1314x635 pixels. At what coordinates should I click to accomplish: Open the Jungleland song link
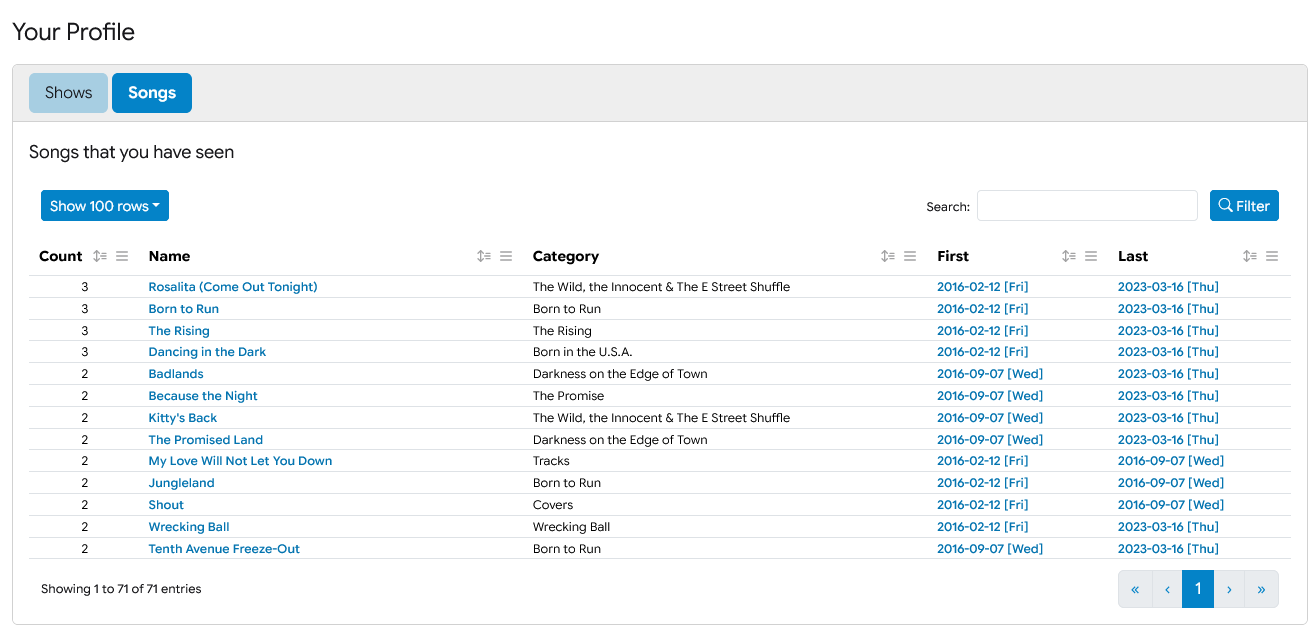click(x=181, y=483)
